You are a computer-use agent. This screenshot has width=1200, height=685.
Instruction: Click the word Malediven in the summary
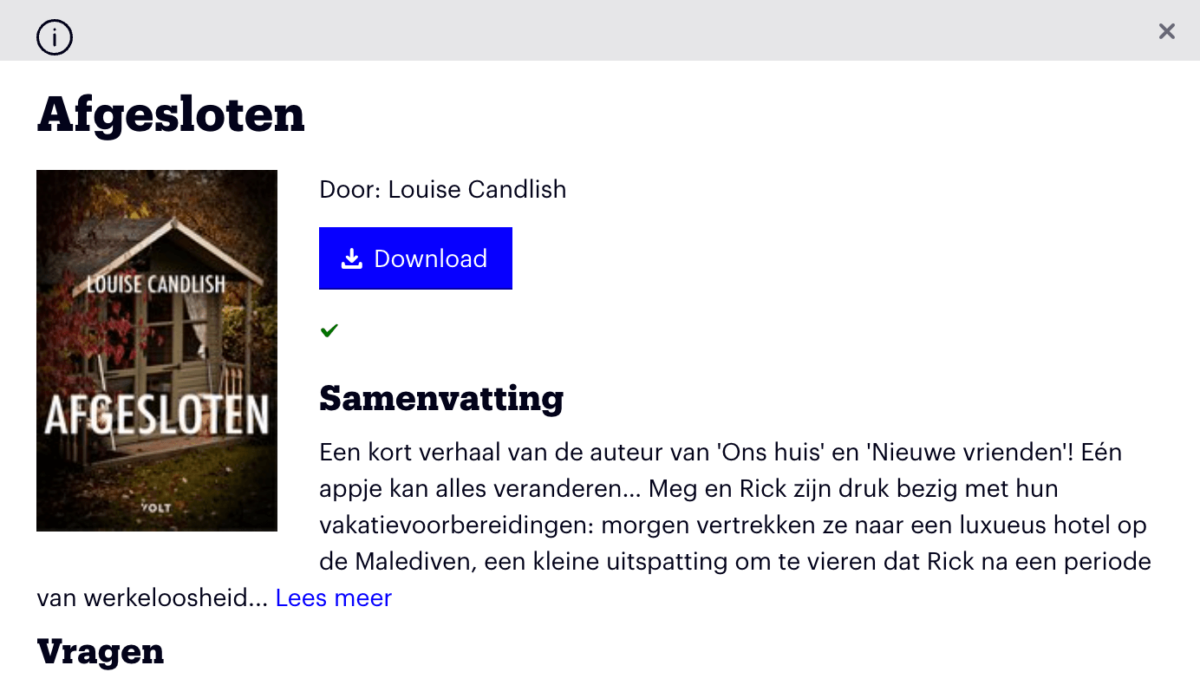pyautogui.click(x=413, y=562)
